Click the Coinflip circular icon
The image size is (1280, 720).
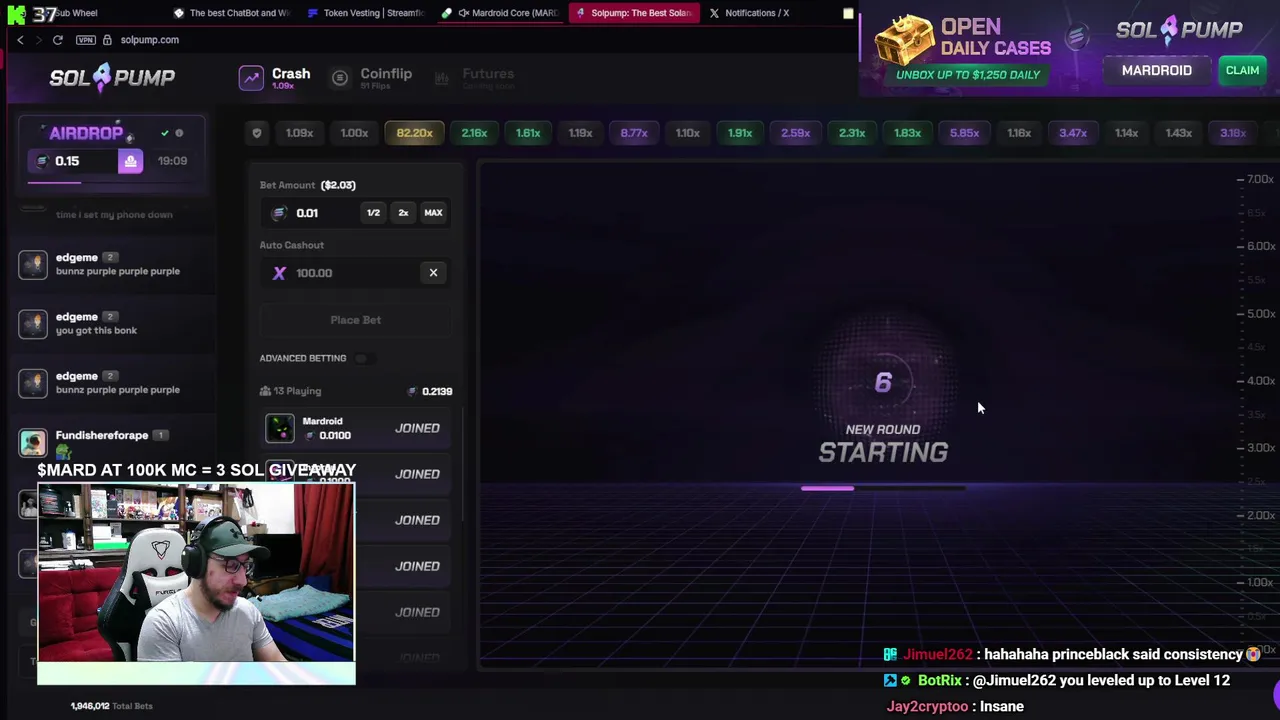340,78
